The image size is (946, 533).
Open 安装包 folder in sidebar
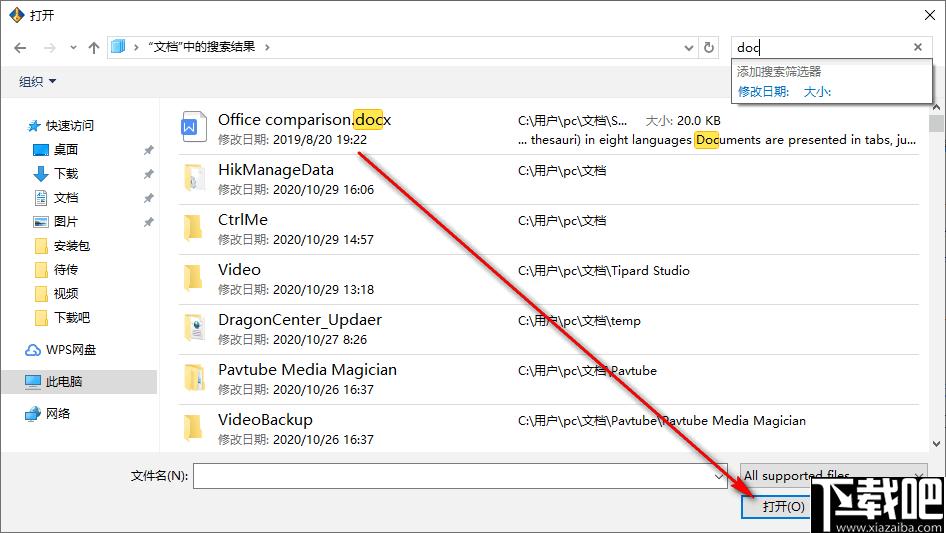tap(62, 246)
